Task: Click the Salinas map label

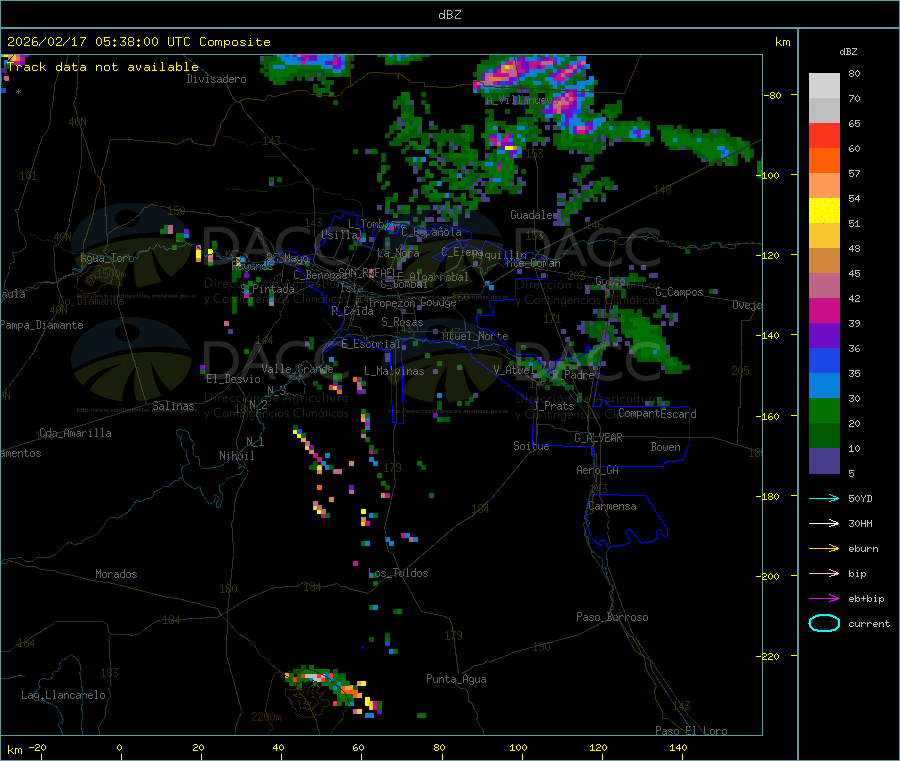Action: click(173, 406)
